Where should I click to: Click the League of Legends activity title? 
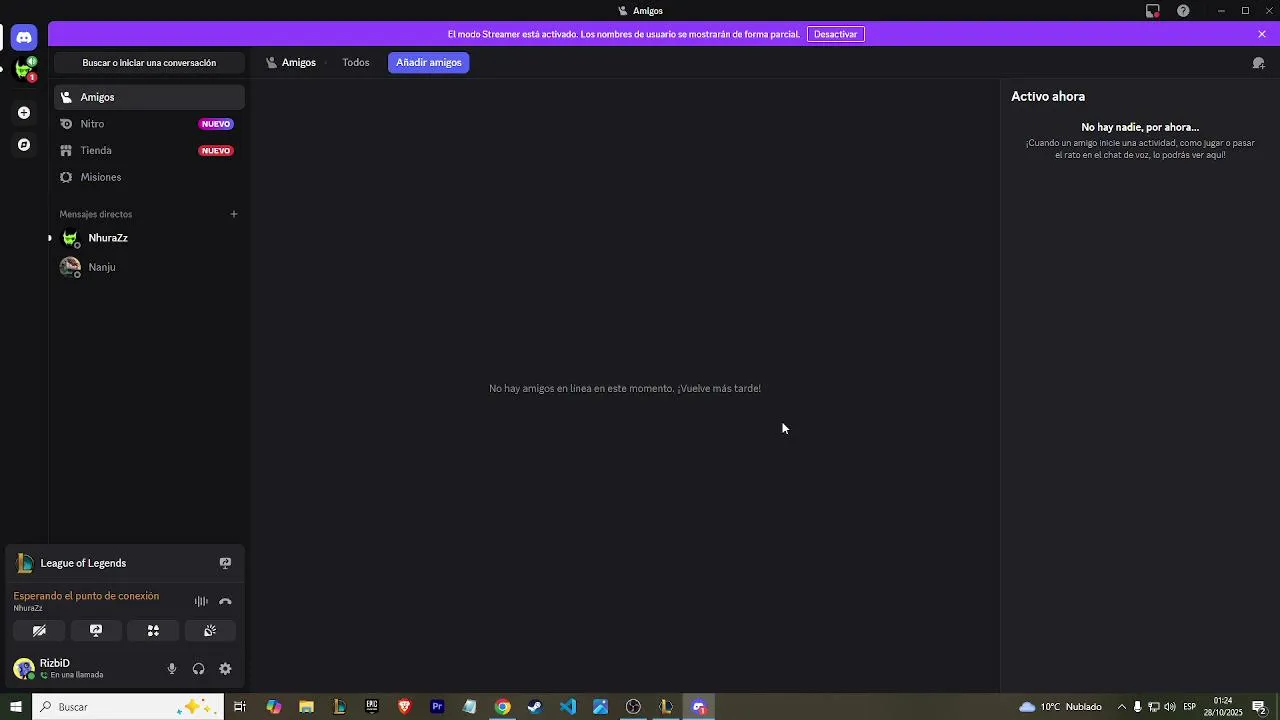(x=83, y=563)
